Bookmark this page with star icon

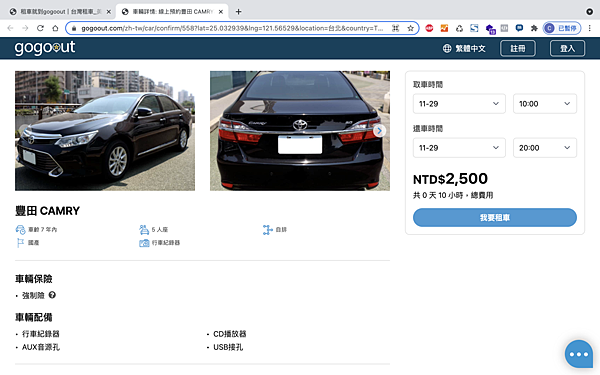(411, 28)
